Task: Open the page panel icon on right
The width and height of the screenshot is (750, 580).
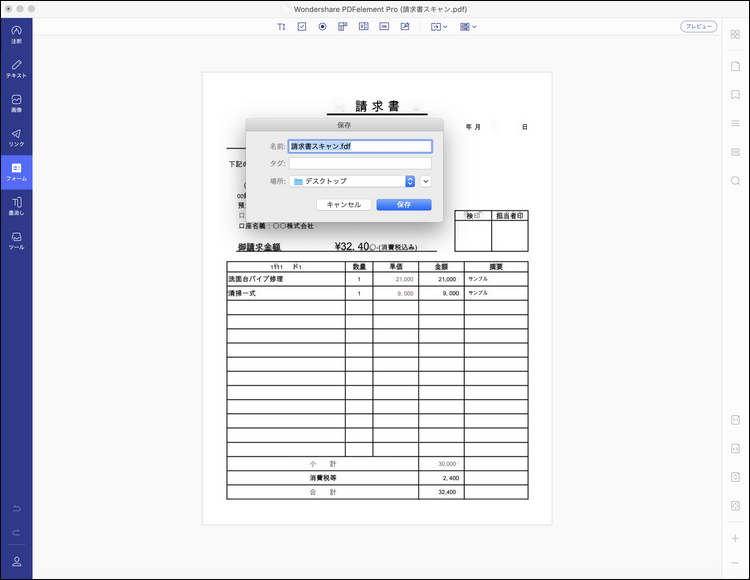Action: [735, 66]
